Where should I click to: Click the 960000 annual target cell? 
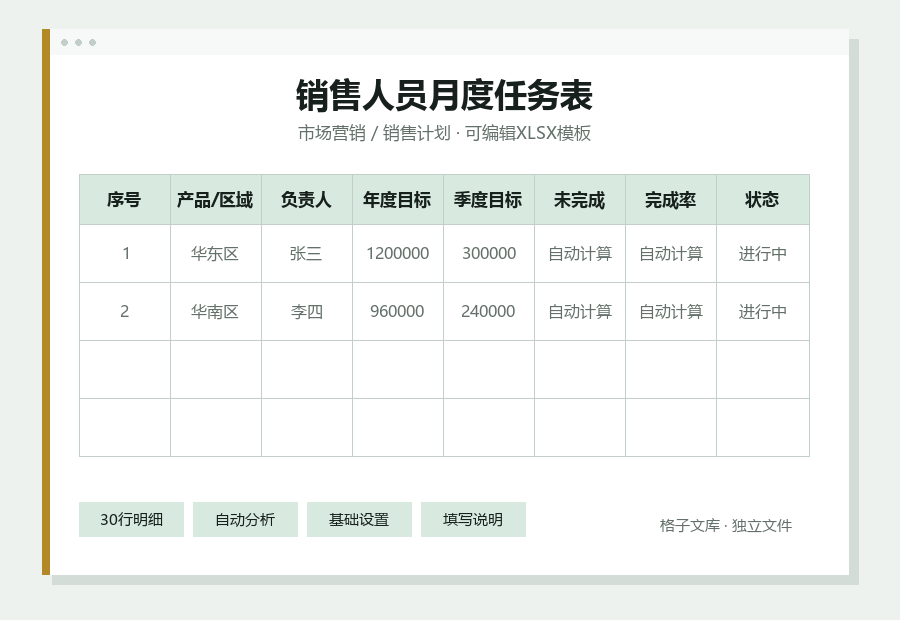coord(398,312)
